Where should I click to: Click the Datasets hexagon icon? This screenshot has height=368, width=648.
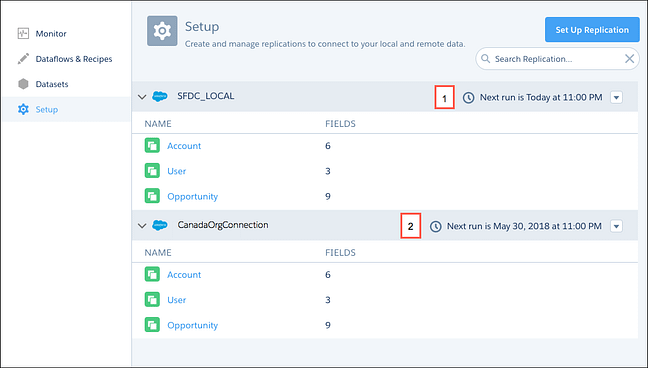(23, 84)
